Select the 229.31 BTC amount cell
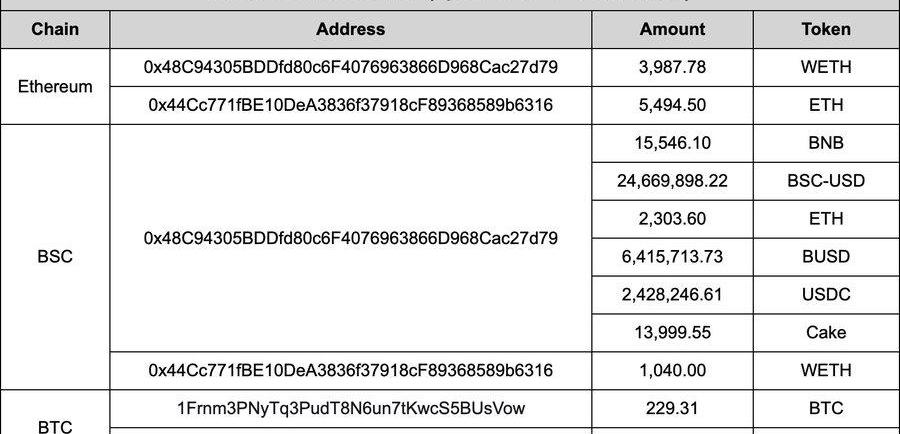This screenshot has width=900, height=434. pyautogui.click(x=672, y=408)
